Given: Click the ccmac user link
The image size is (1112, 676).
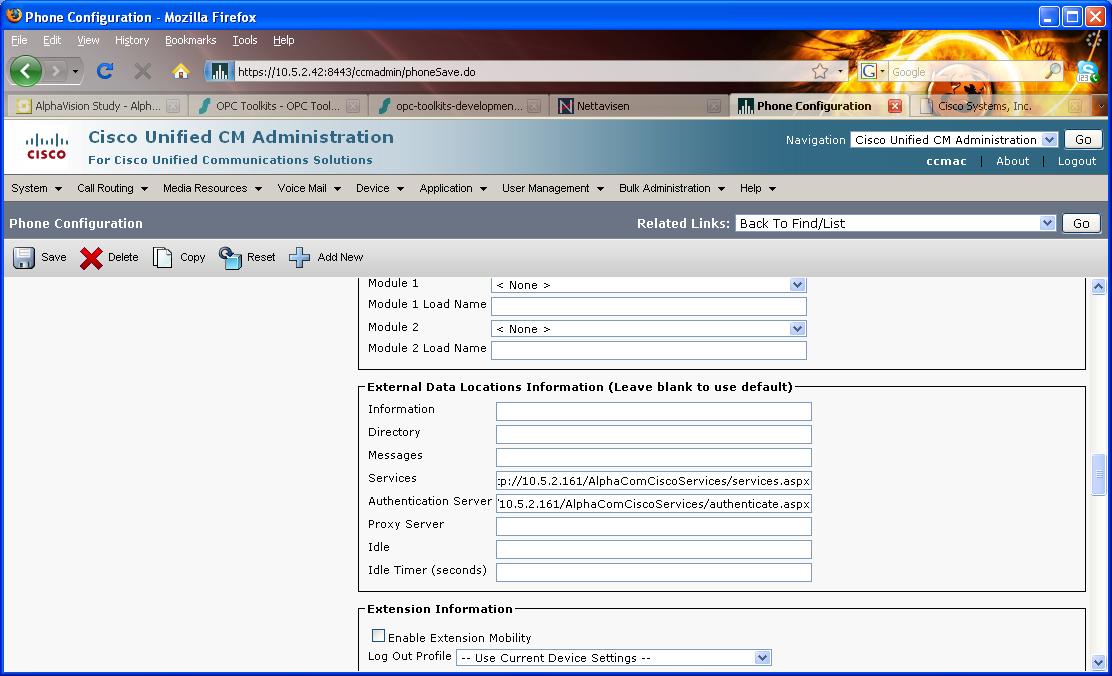Looking at the screenshot, I should tap(946, 161).
